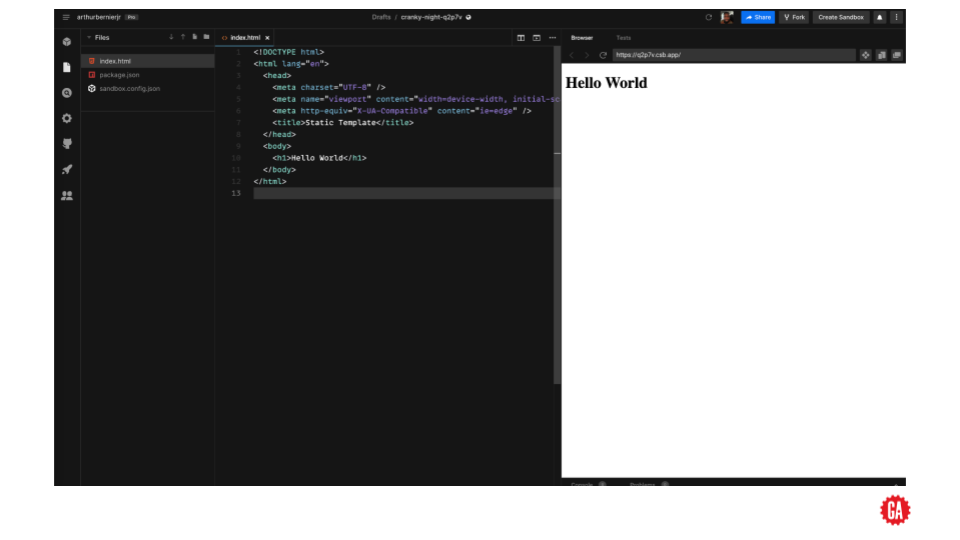Open Configuration Files gear icon
This screenshot has height=540, width=960.
coord(67,118)
